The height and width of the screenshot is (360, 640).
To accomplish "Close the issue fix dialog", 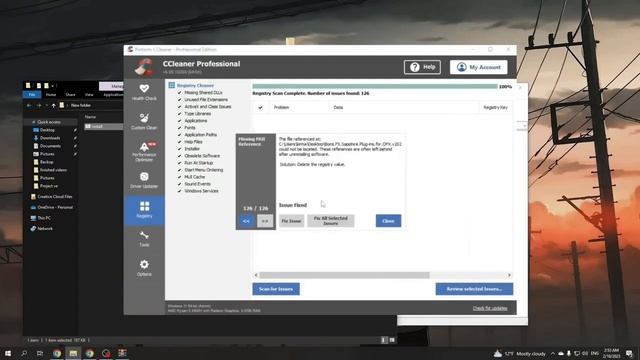I will coord(388,221).
